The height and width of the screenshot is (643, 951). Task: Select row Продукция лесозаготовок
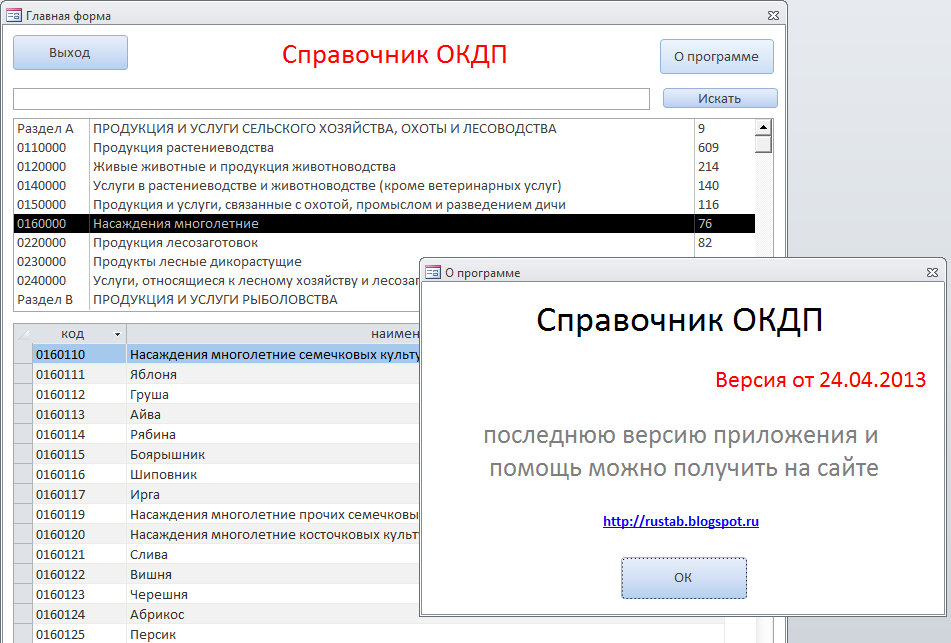point(384,243)
